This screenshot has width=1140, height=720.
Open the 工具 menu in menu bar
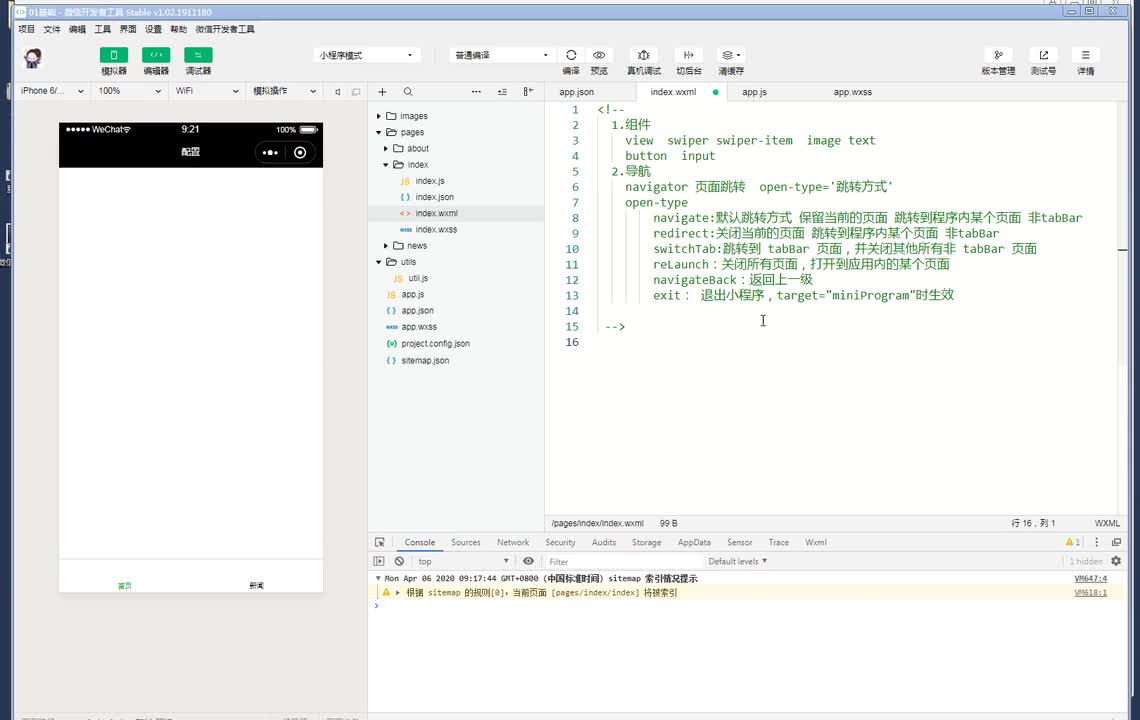click(x=102, y=30)
